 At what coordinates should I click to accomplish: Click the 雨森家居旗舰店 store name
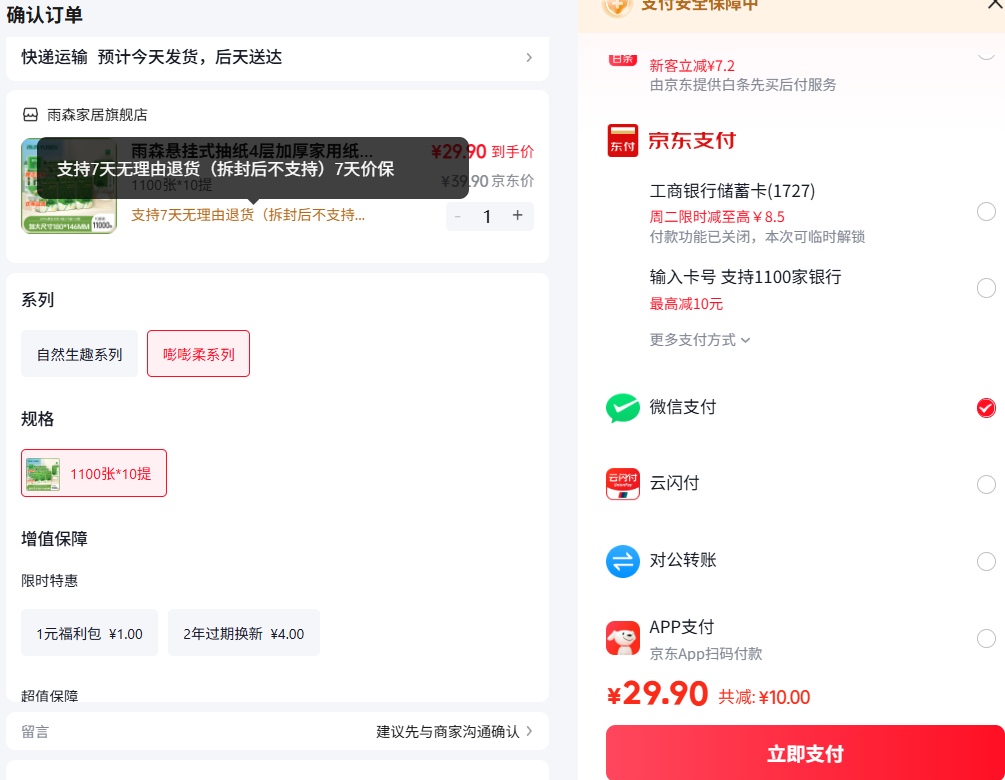[97, 115]
